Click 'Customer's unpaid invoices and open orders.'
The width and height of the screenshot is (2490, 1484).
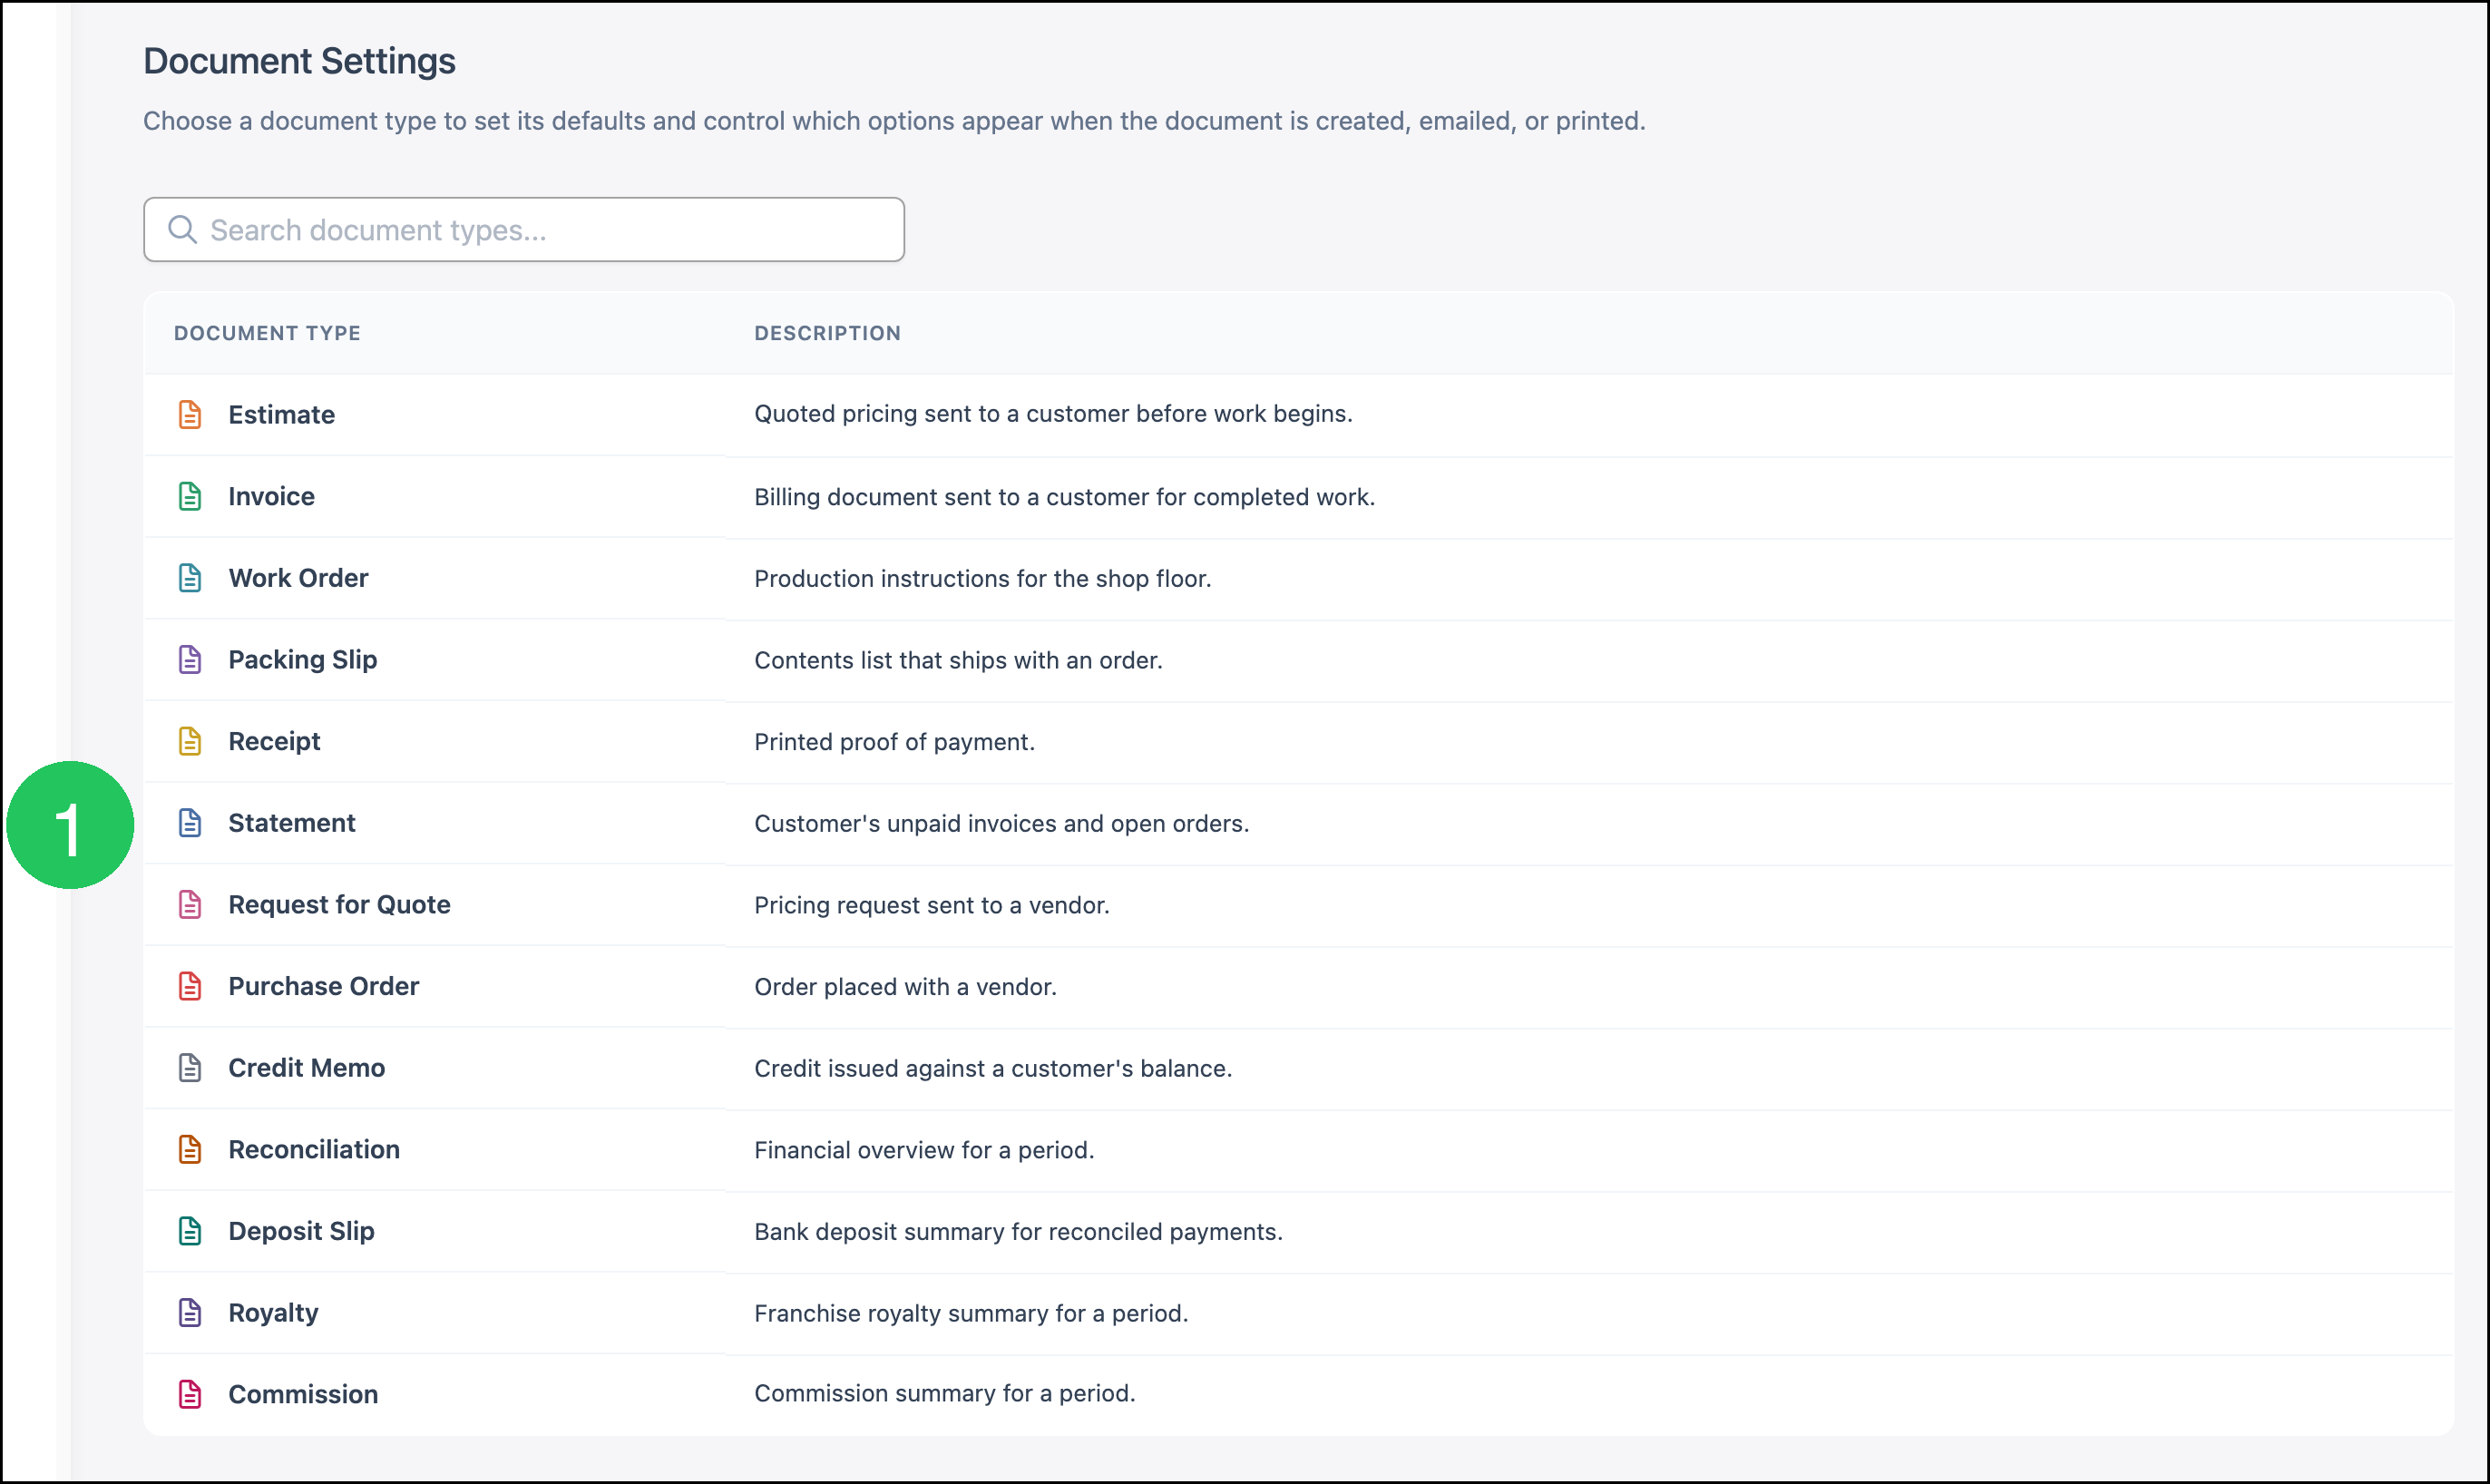pyautogui.click(x=1001, y=824)
